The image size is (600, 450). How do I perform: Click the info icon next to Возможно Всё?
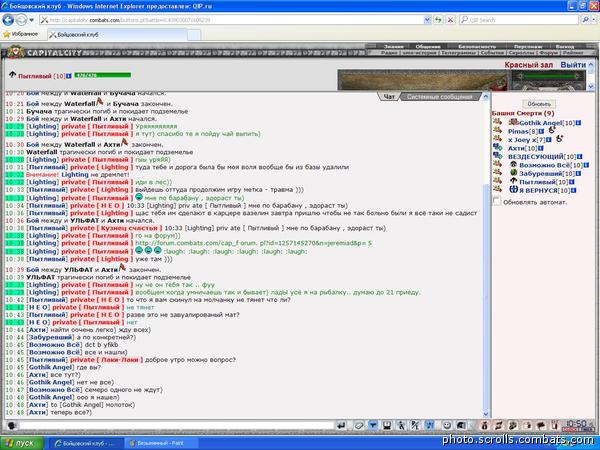point(586,165)
